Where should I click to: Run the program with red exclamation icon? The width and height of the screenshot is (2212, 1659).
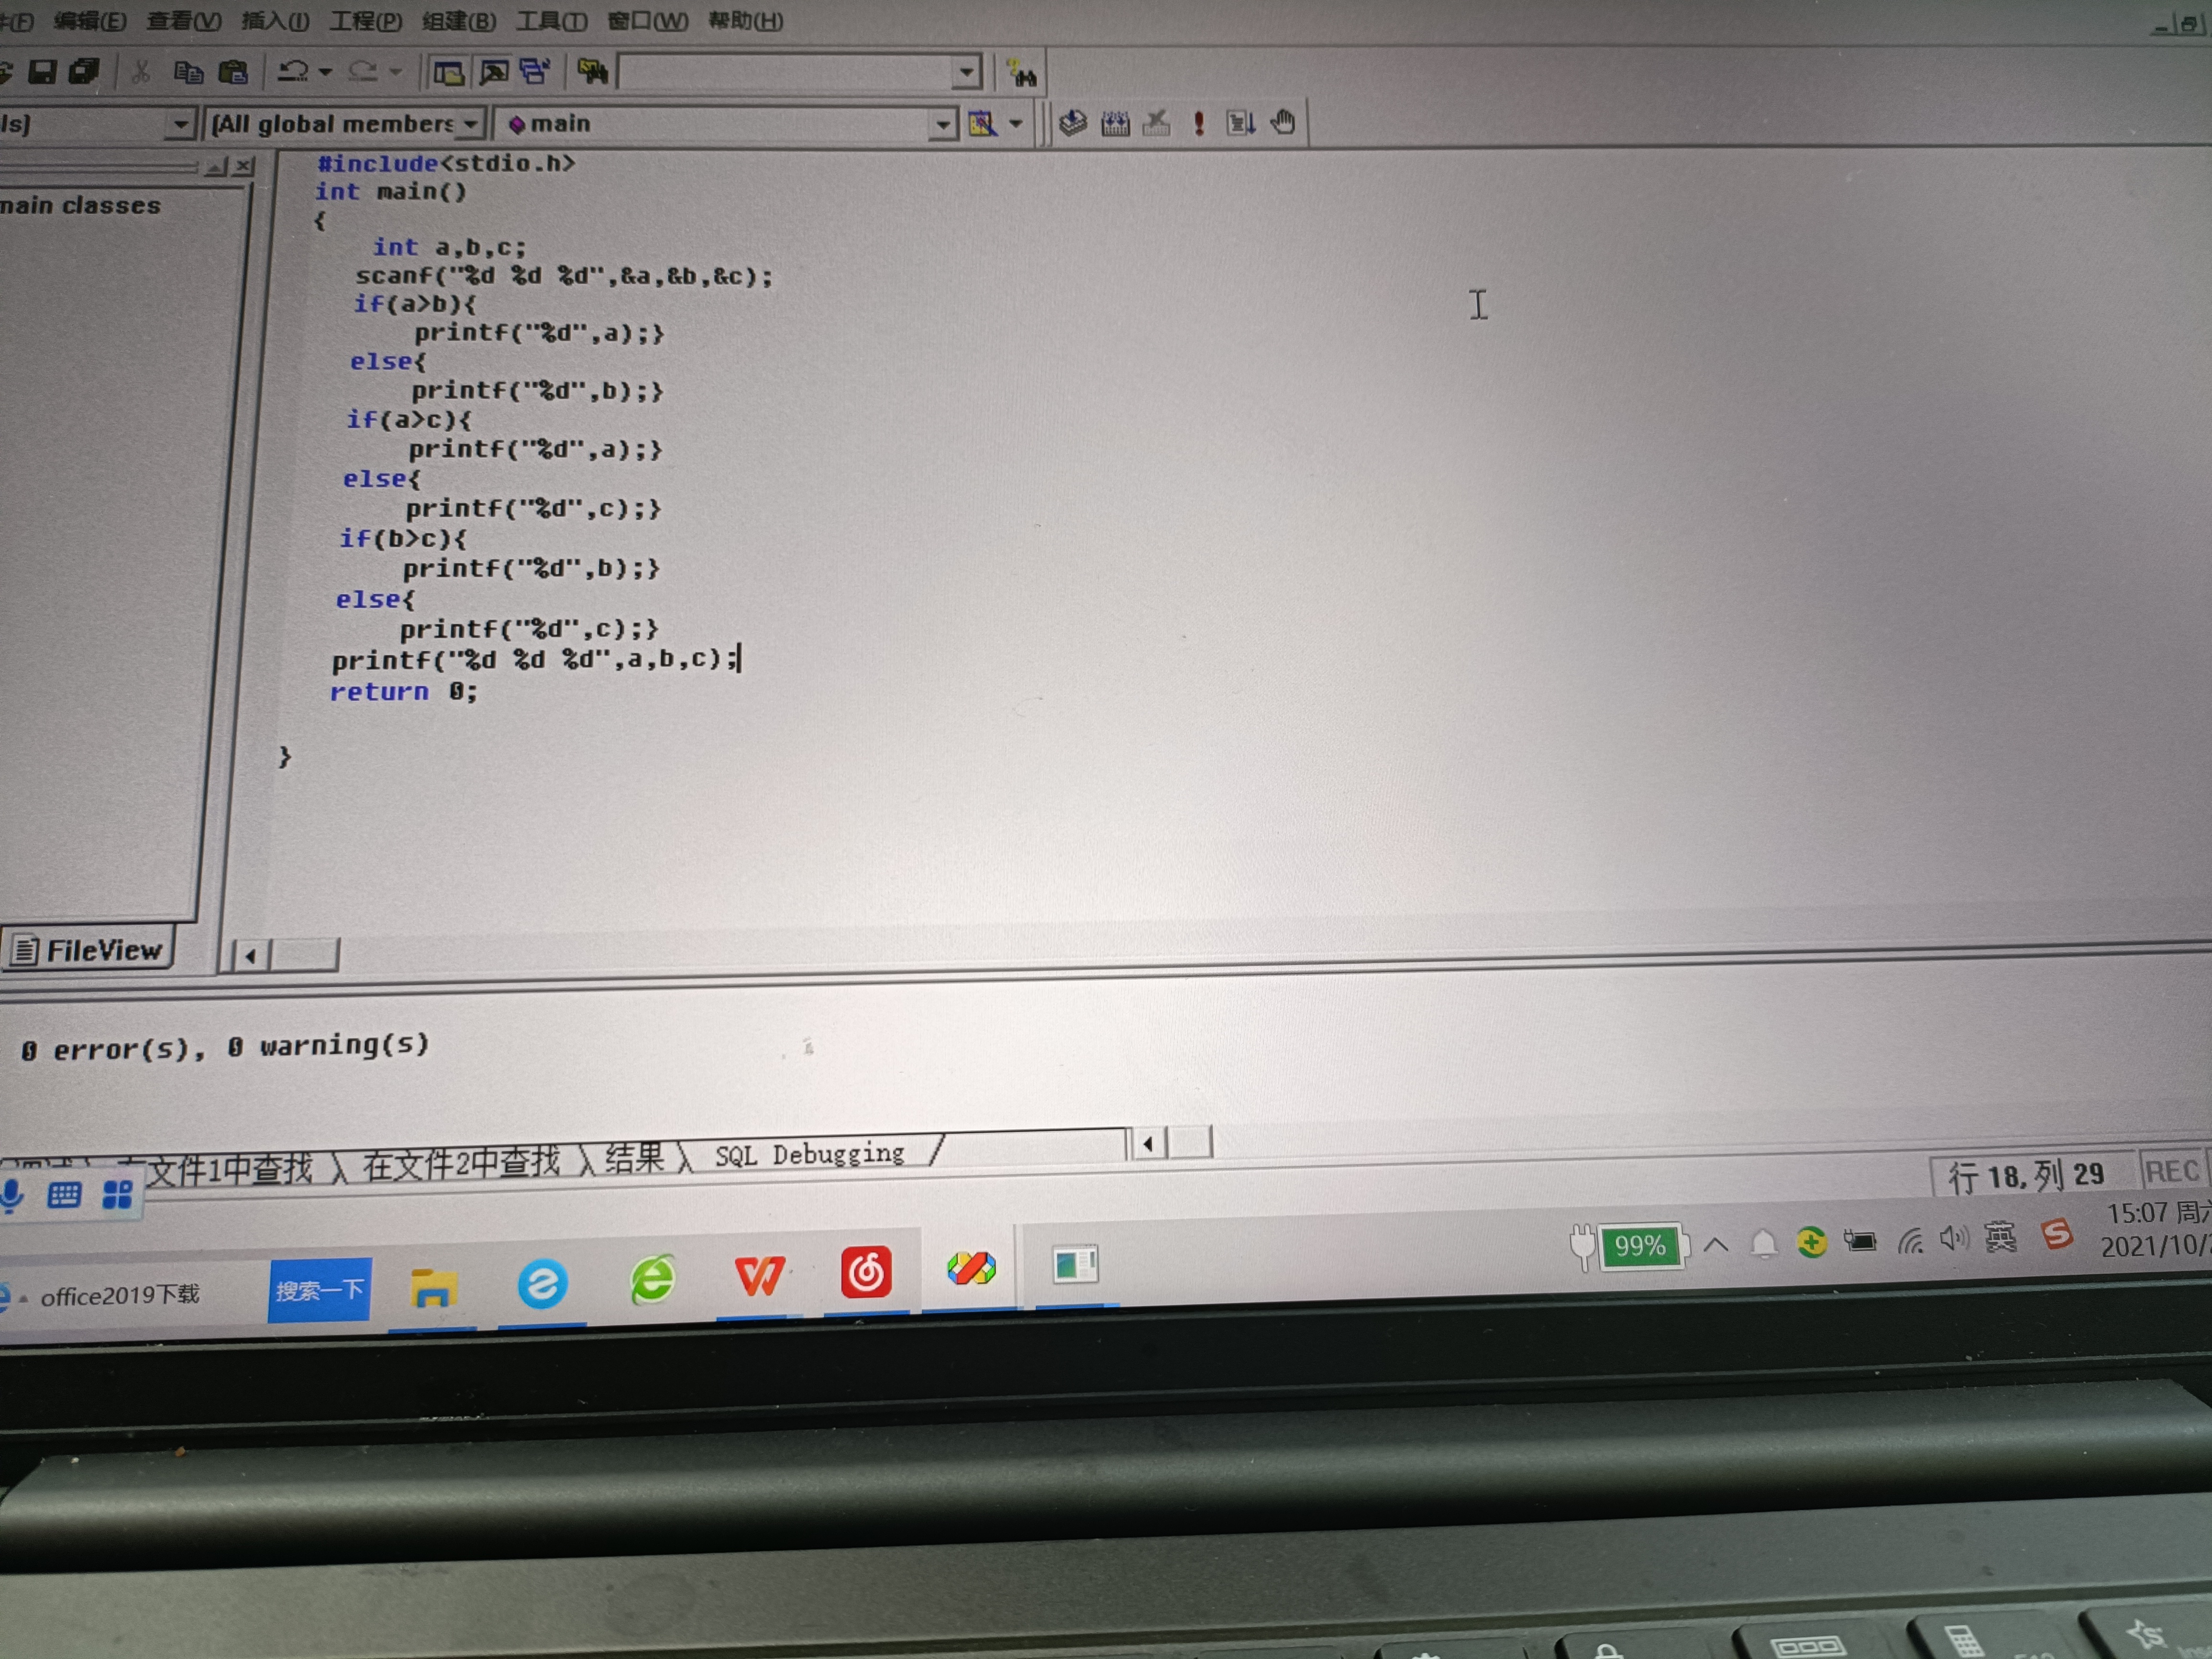[x=1198, y=123]
